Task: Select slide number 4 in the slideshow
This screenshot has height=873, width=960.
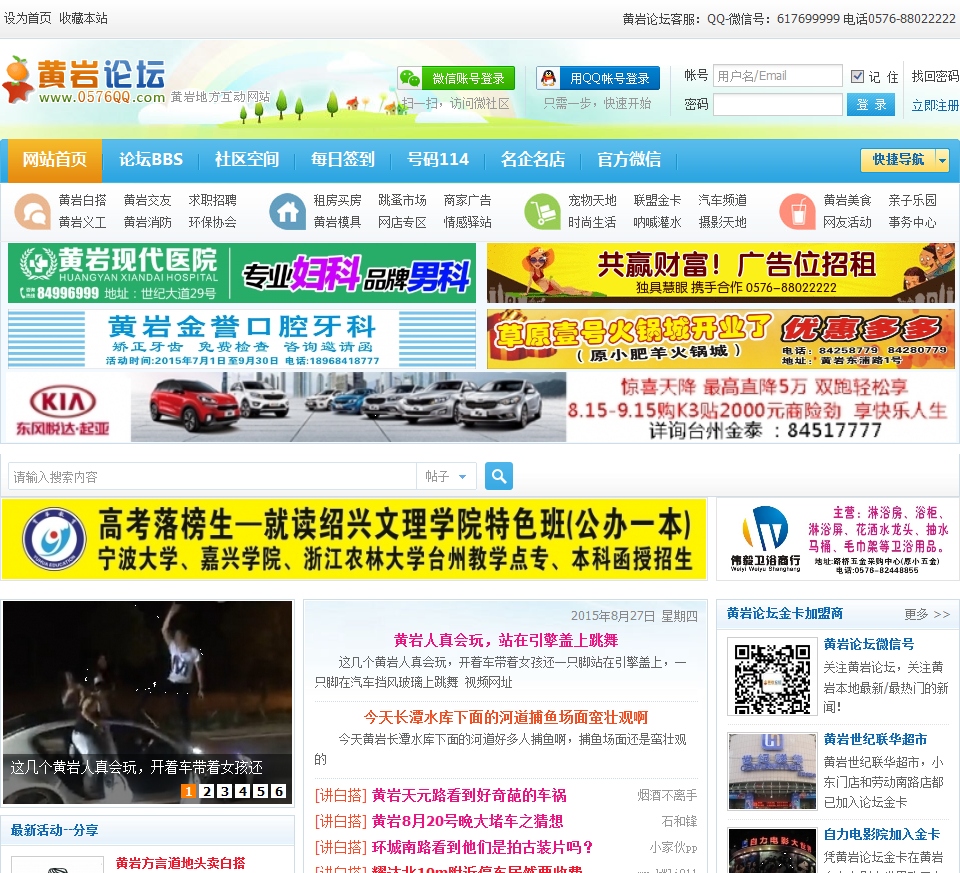Action: [x=243, y=791]
